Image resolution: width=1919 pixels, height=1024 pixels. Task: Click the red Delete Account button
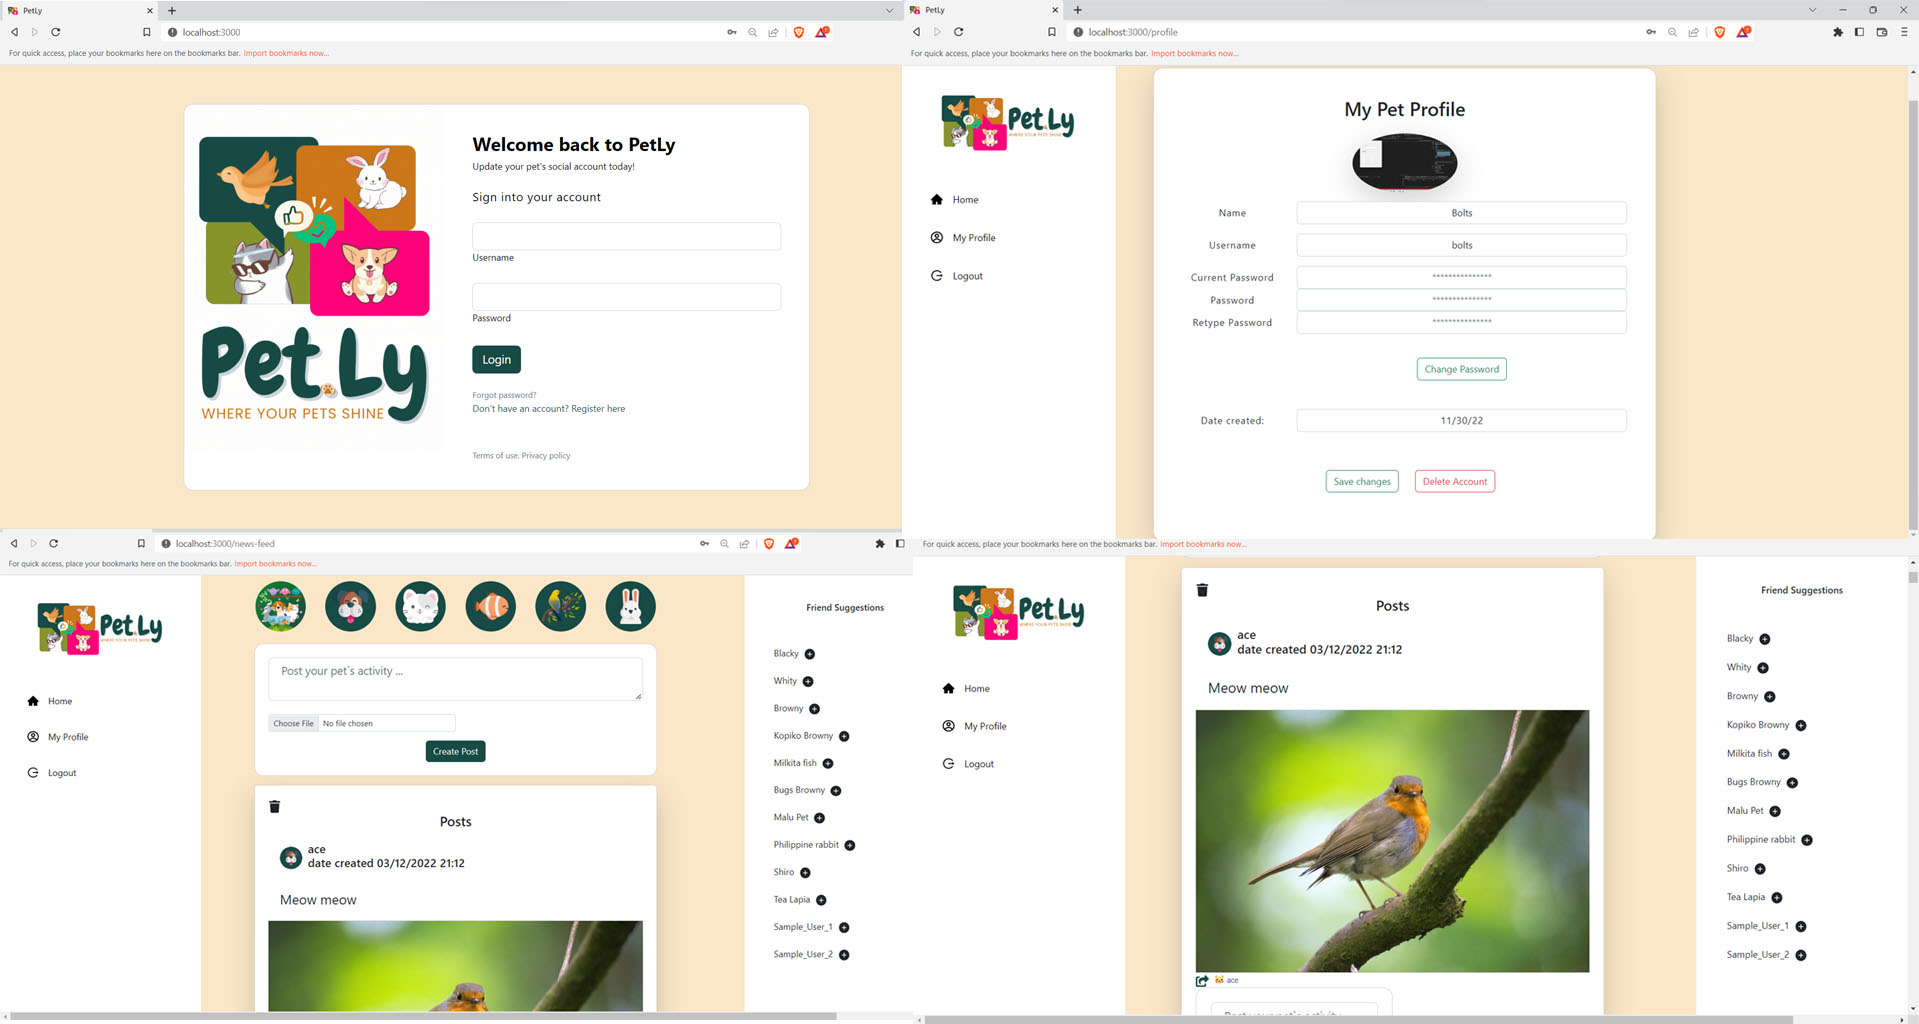[1454, 481]
